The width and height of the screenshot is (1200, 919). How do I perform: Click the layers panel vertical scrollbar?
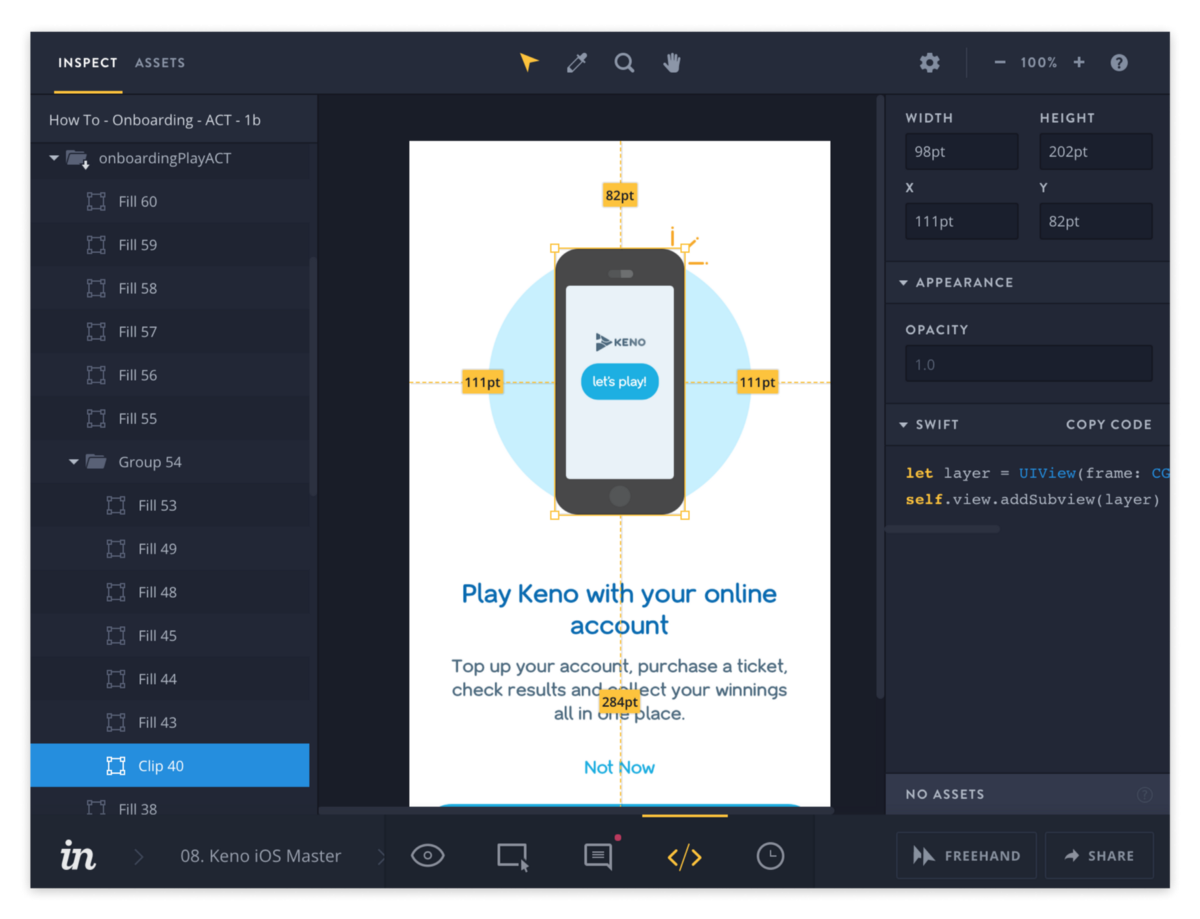click(313, 375)
